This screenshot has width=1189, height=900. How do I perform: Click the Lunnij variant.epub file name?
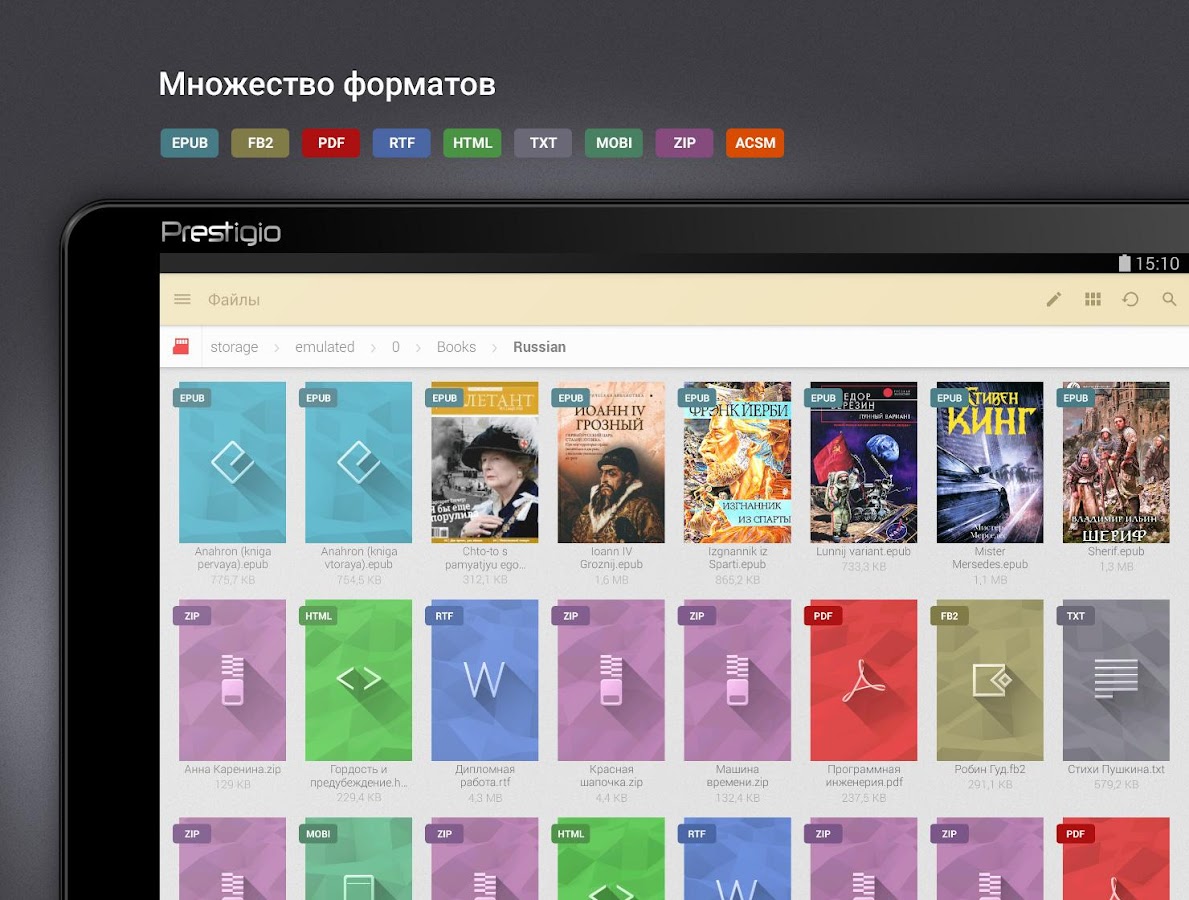864,551
